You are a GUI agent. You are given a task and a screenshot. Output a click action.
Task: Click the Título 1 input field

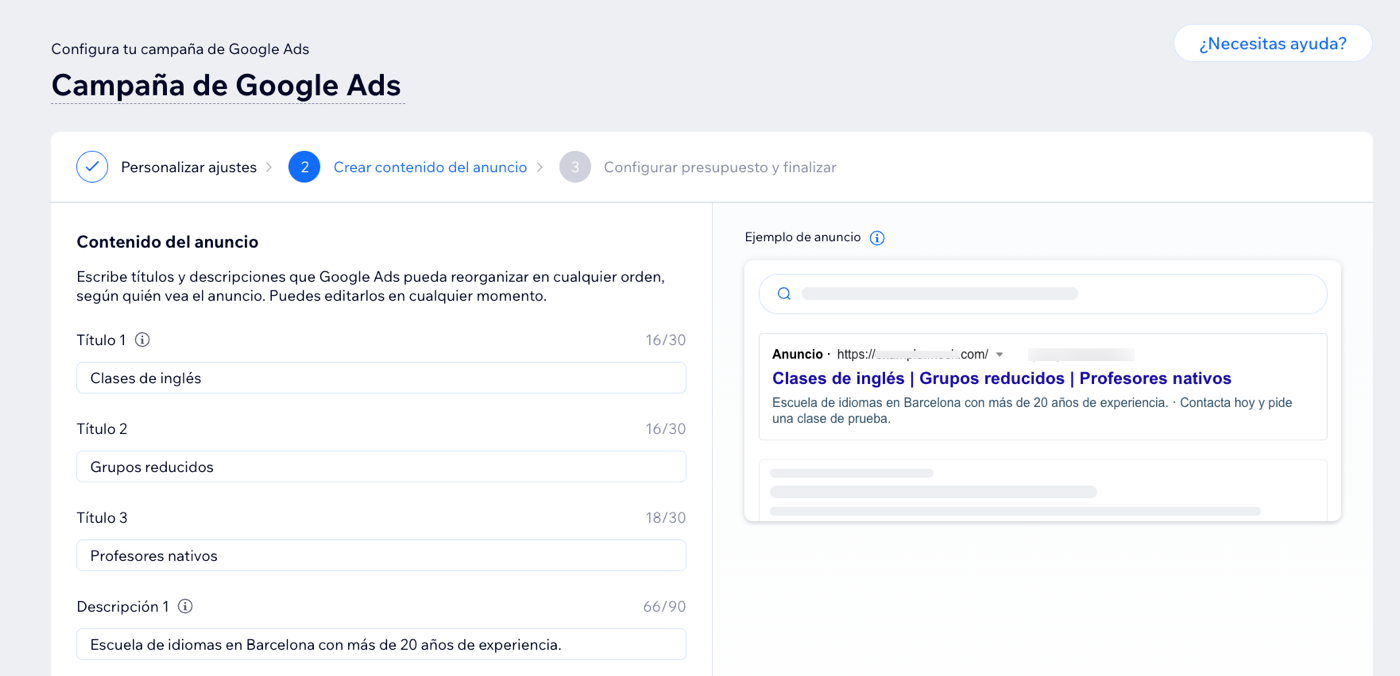tap(381, 378)
